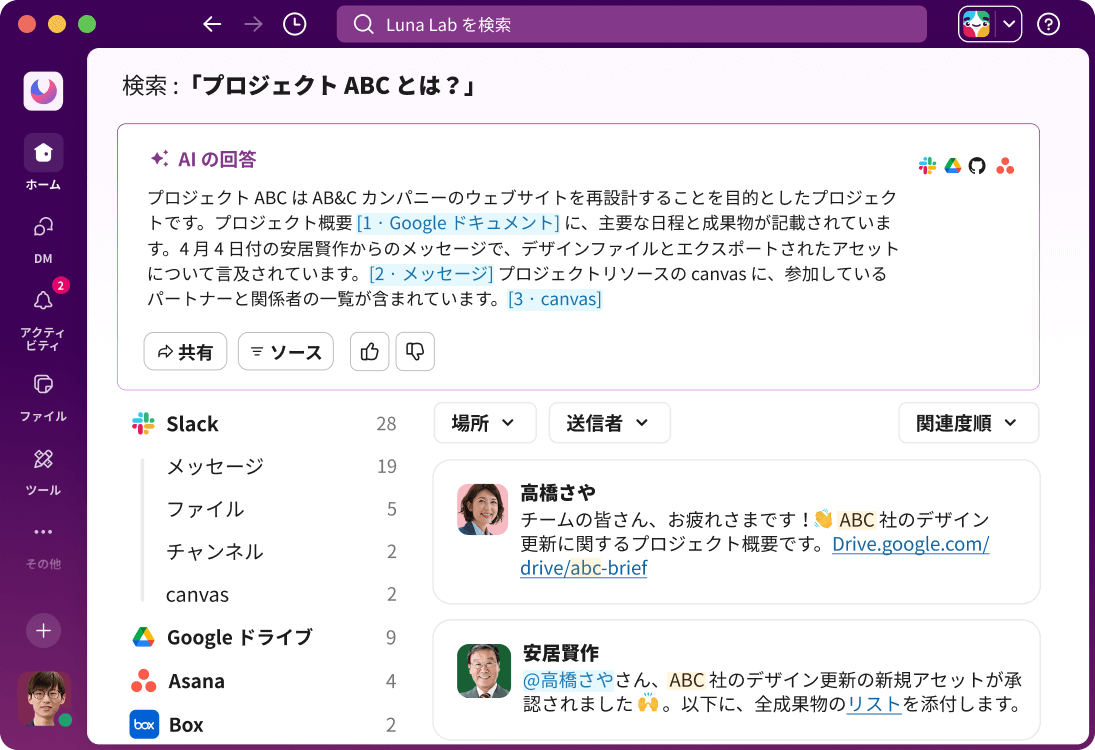Give the AI answer a thumbs down
The height and width of the screenshot is (750, 1095).
pos(415,351)
